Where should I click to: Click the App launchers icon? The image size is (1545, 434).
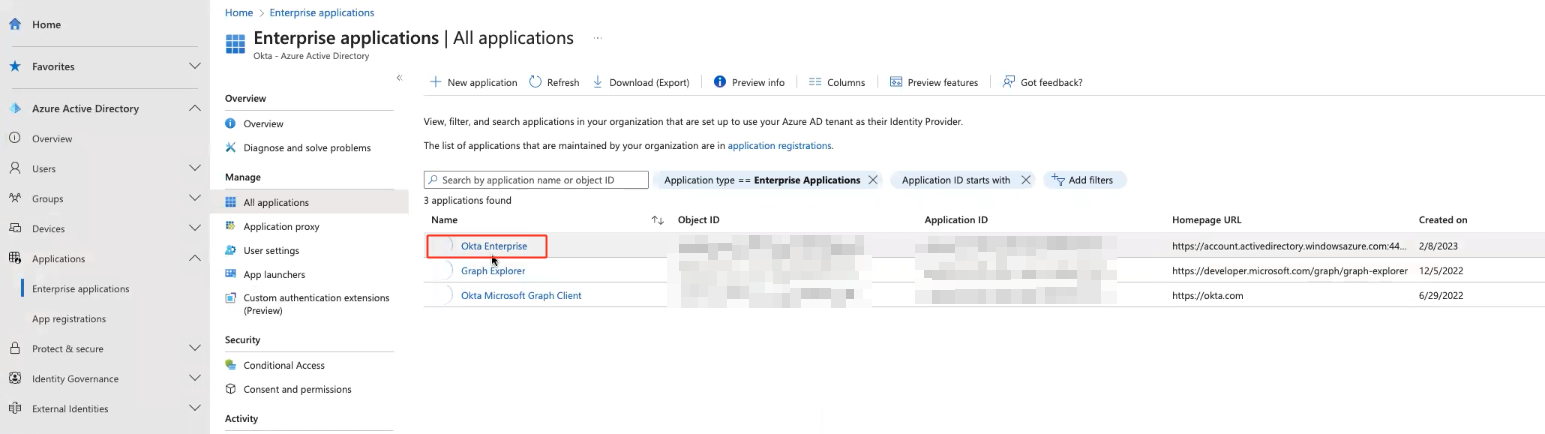(x=231, y=274)
